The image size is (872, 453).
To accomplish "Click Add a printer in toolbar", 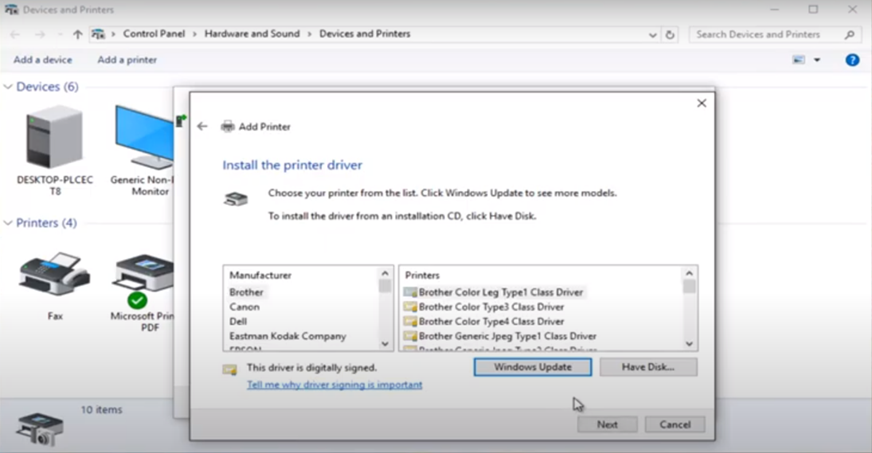I will tap(127, 59).
